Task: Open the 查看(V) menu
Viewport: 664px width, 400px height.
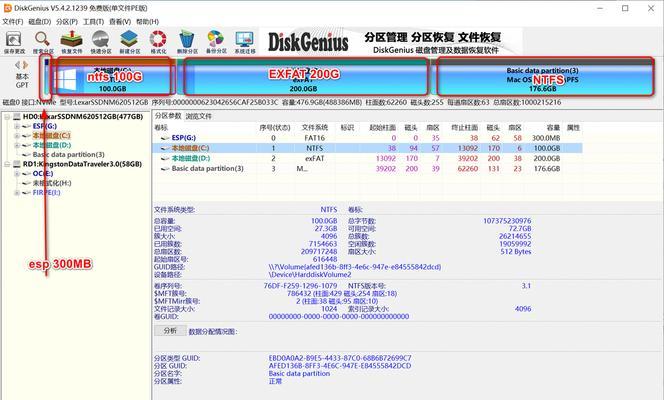Action: tap(120, 22)
